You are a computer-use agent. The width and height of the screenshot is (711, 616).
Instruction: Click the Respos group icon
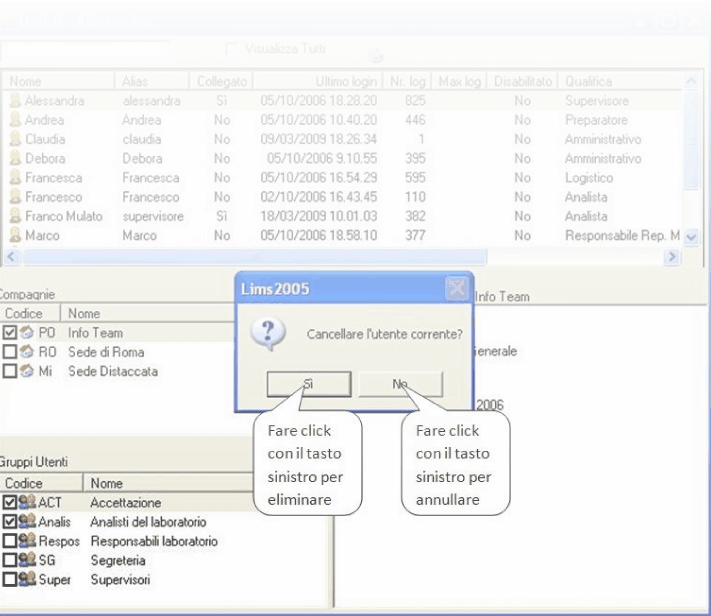27,540
